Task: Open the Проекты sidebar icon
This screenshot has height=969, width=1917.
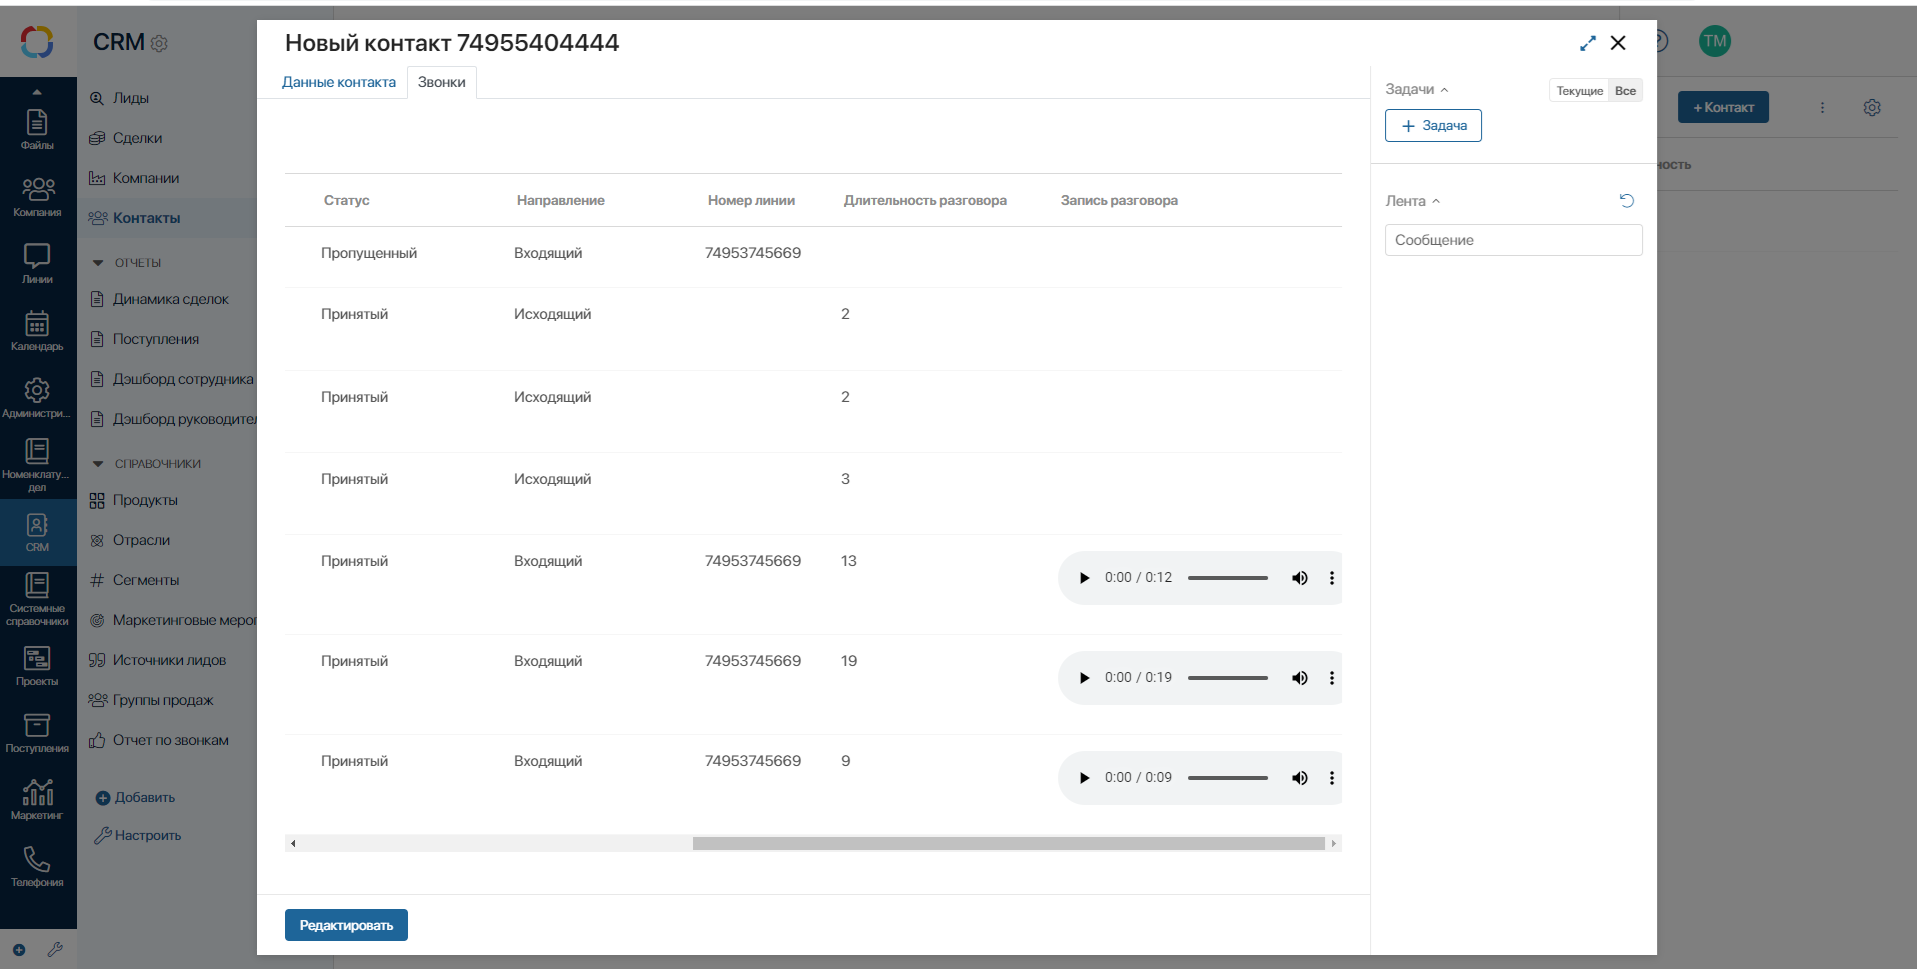Action: coord(37,665)
